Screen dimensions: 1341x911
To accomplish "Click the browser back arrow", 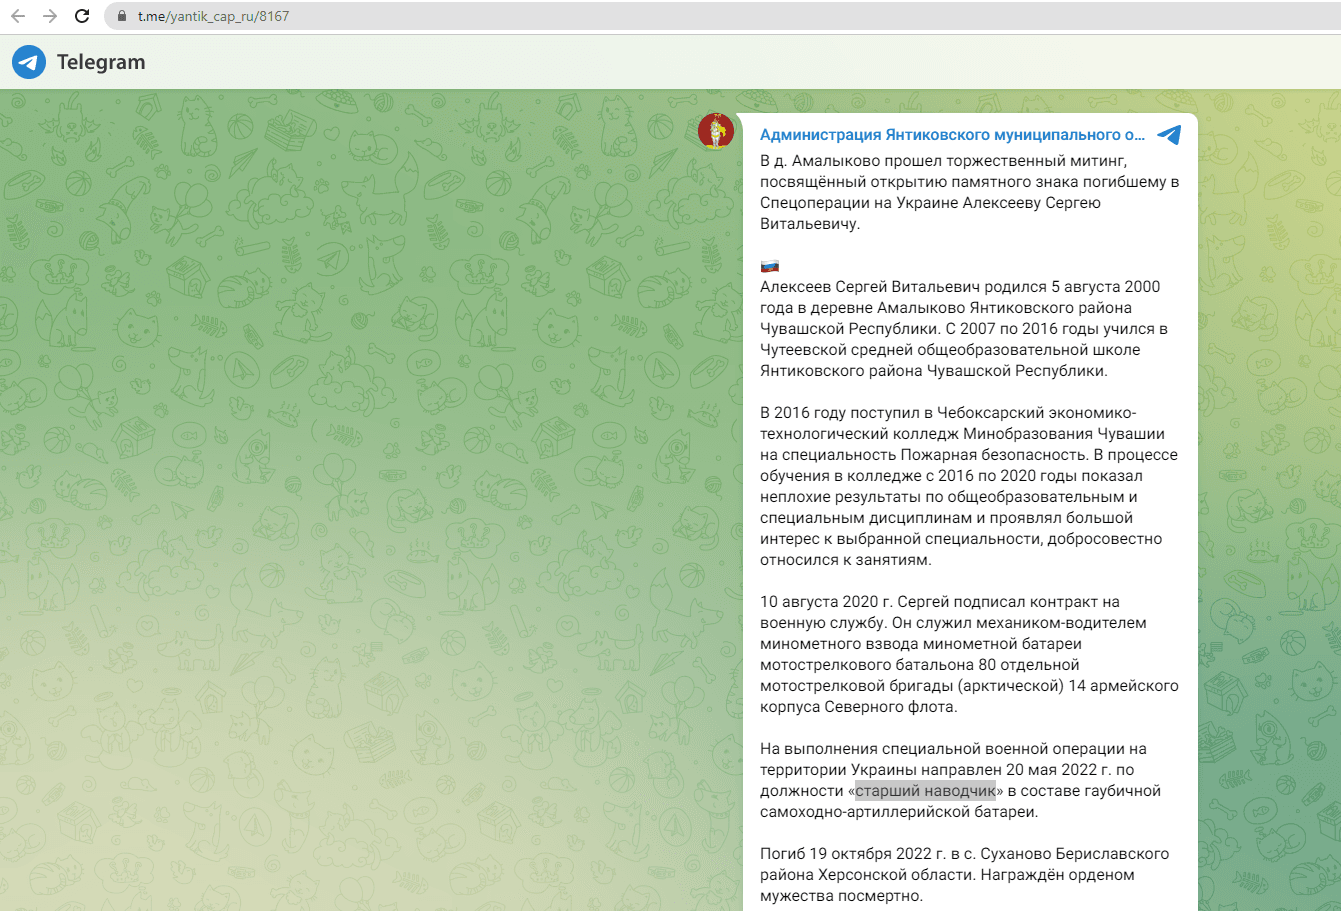I will [x=18, y=16].
